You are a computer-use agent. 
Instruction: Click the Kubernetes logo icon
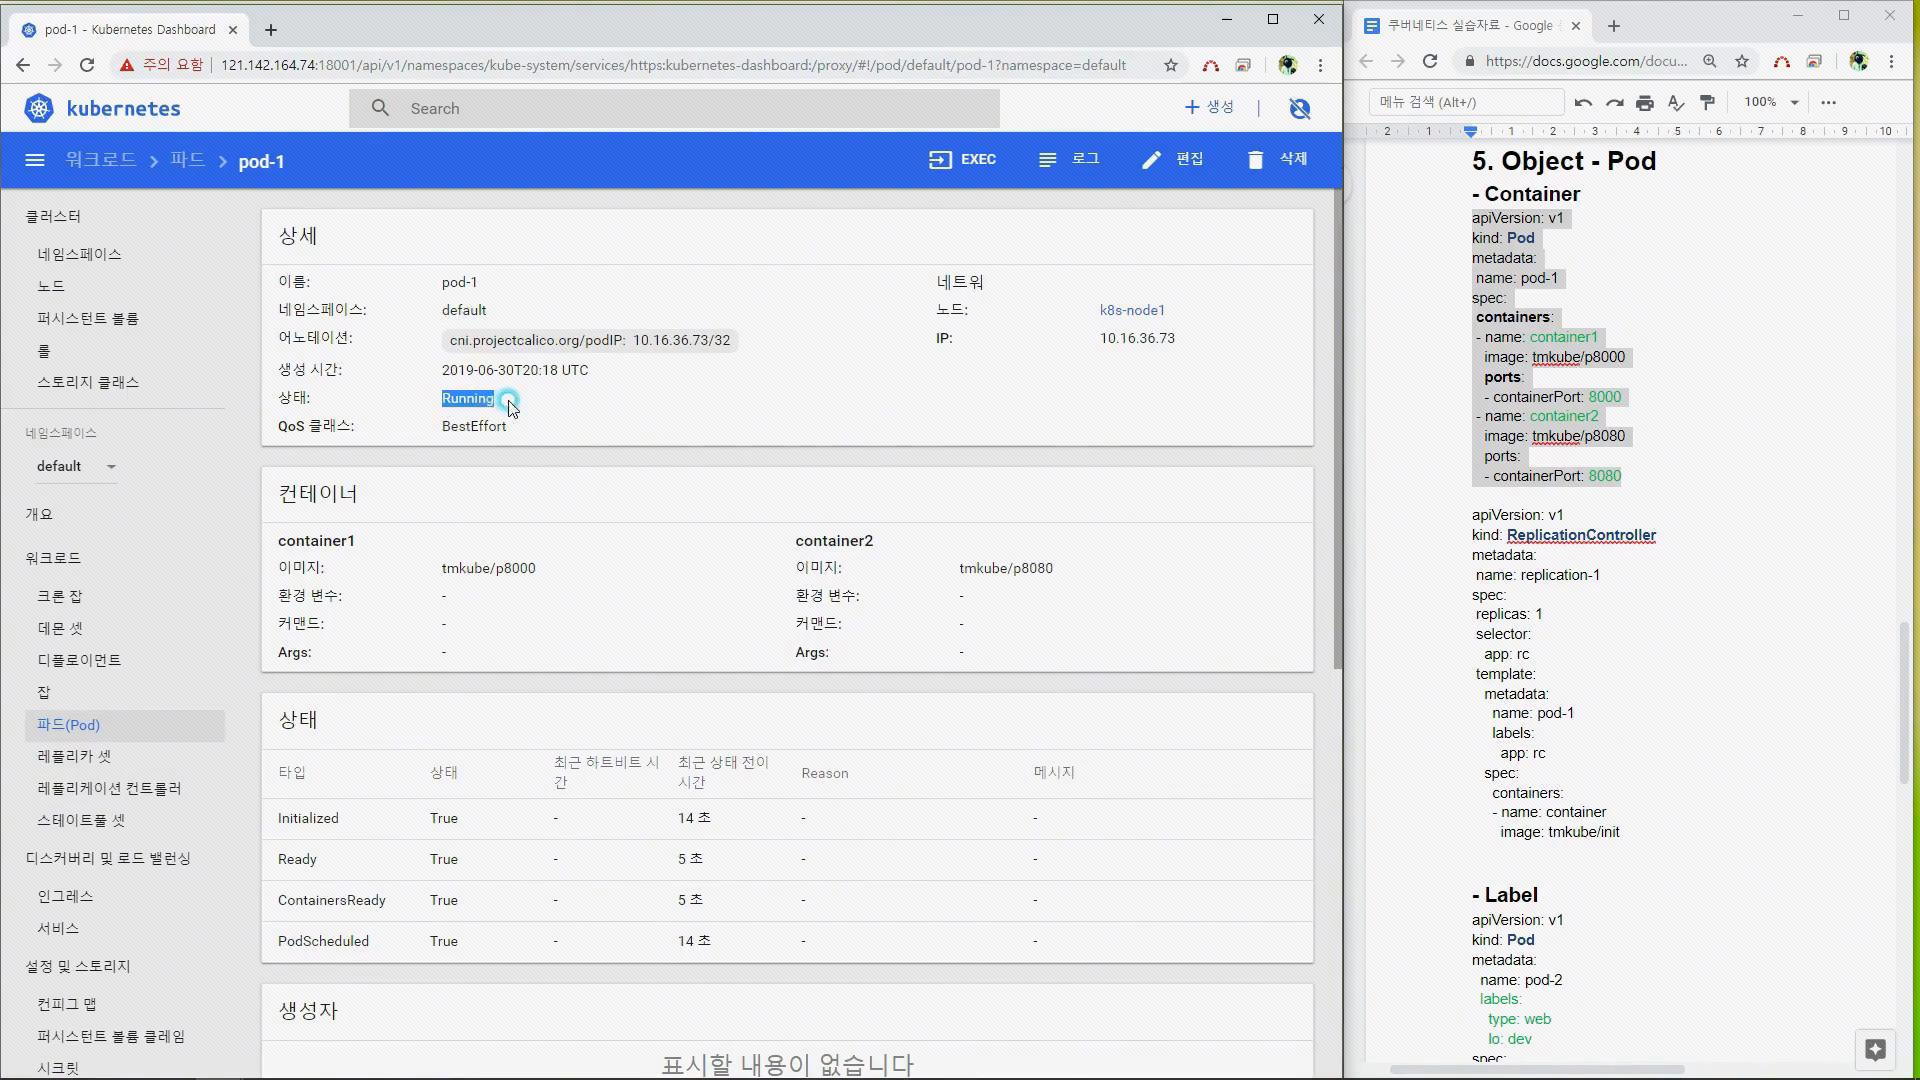pos(39,108)
